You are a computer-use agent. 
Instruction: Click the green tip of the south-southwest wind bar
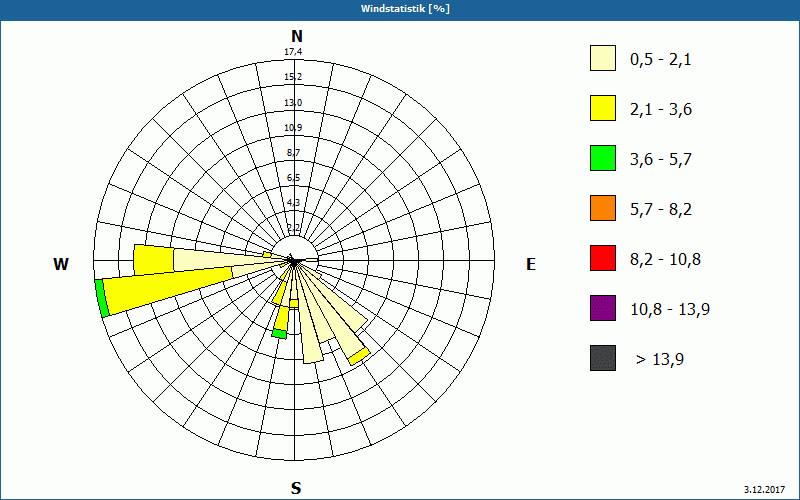click(x=279, y=334)
